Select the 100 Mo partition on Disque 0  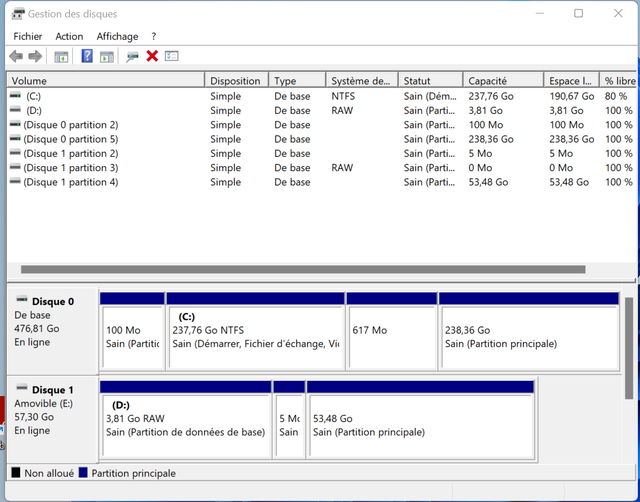click(x=132, y=331)
